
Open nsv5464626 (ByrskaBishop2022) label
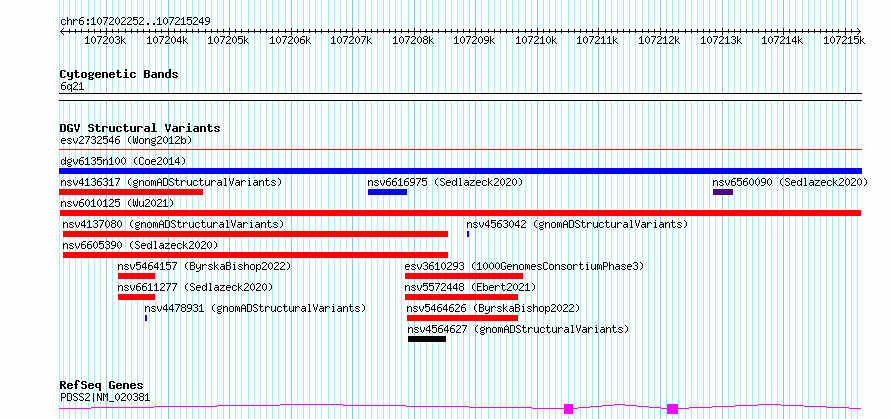coord(493,308)
